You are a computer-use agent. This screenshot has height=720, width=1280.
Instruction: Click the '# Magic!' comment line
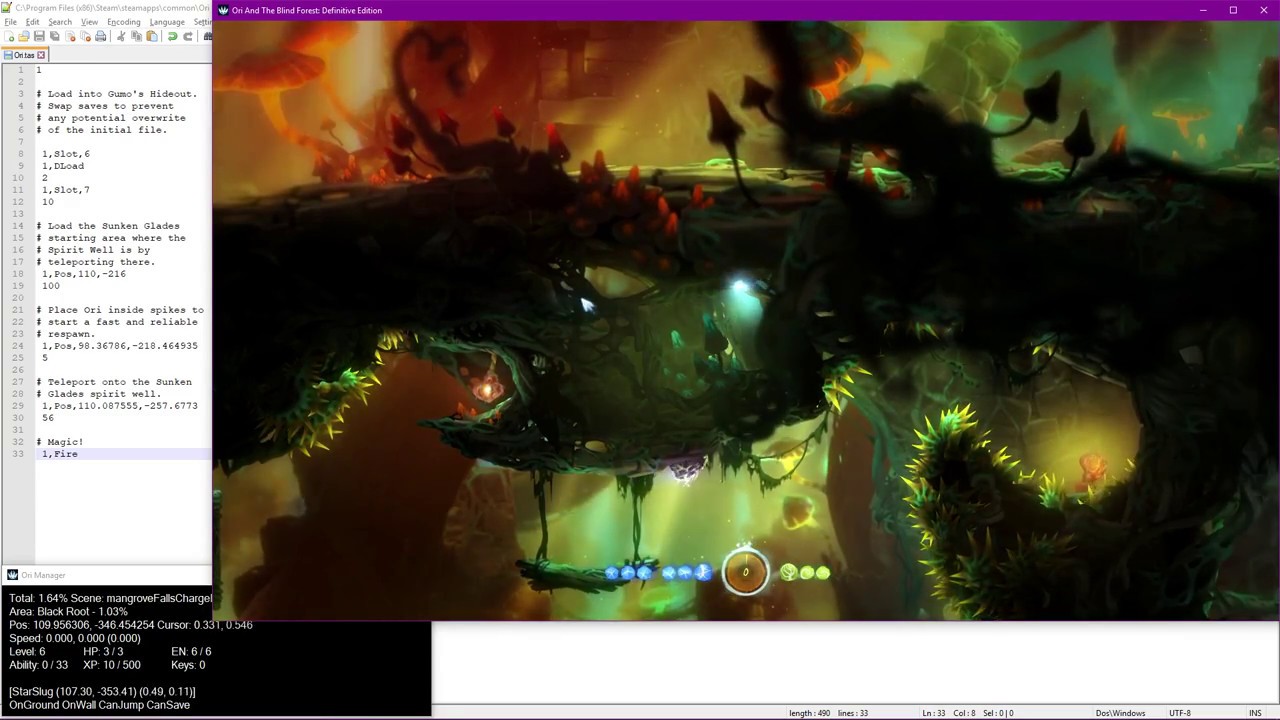(x=60, y=442)
